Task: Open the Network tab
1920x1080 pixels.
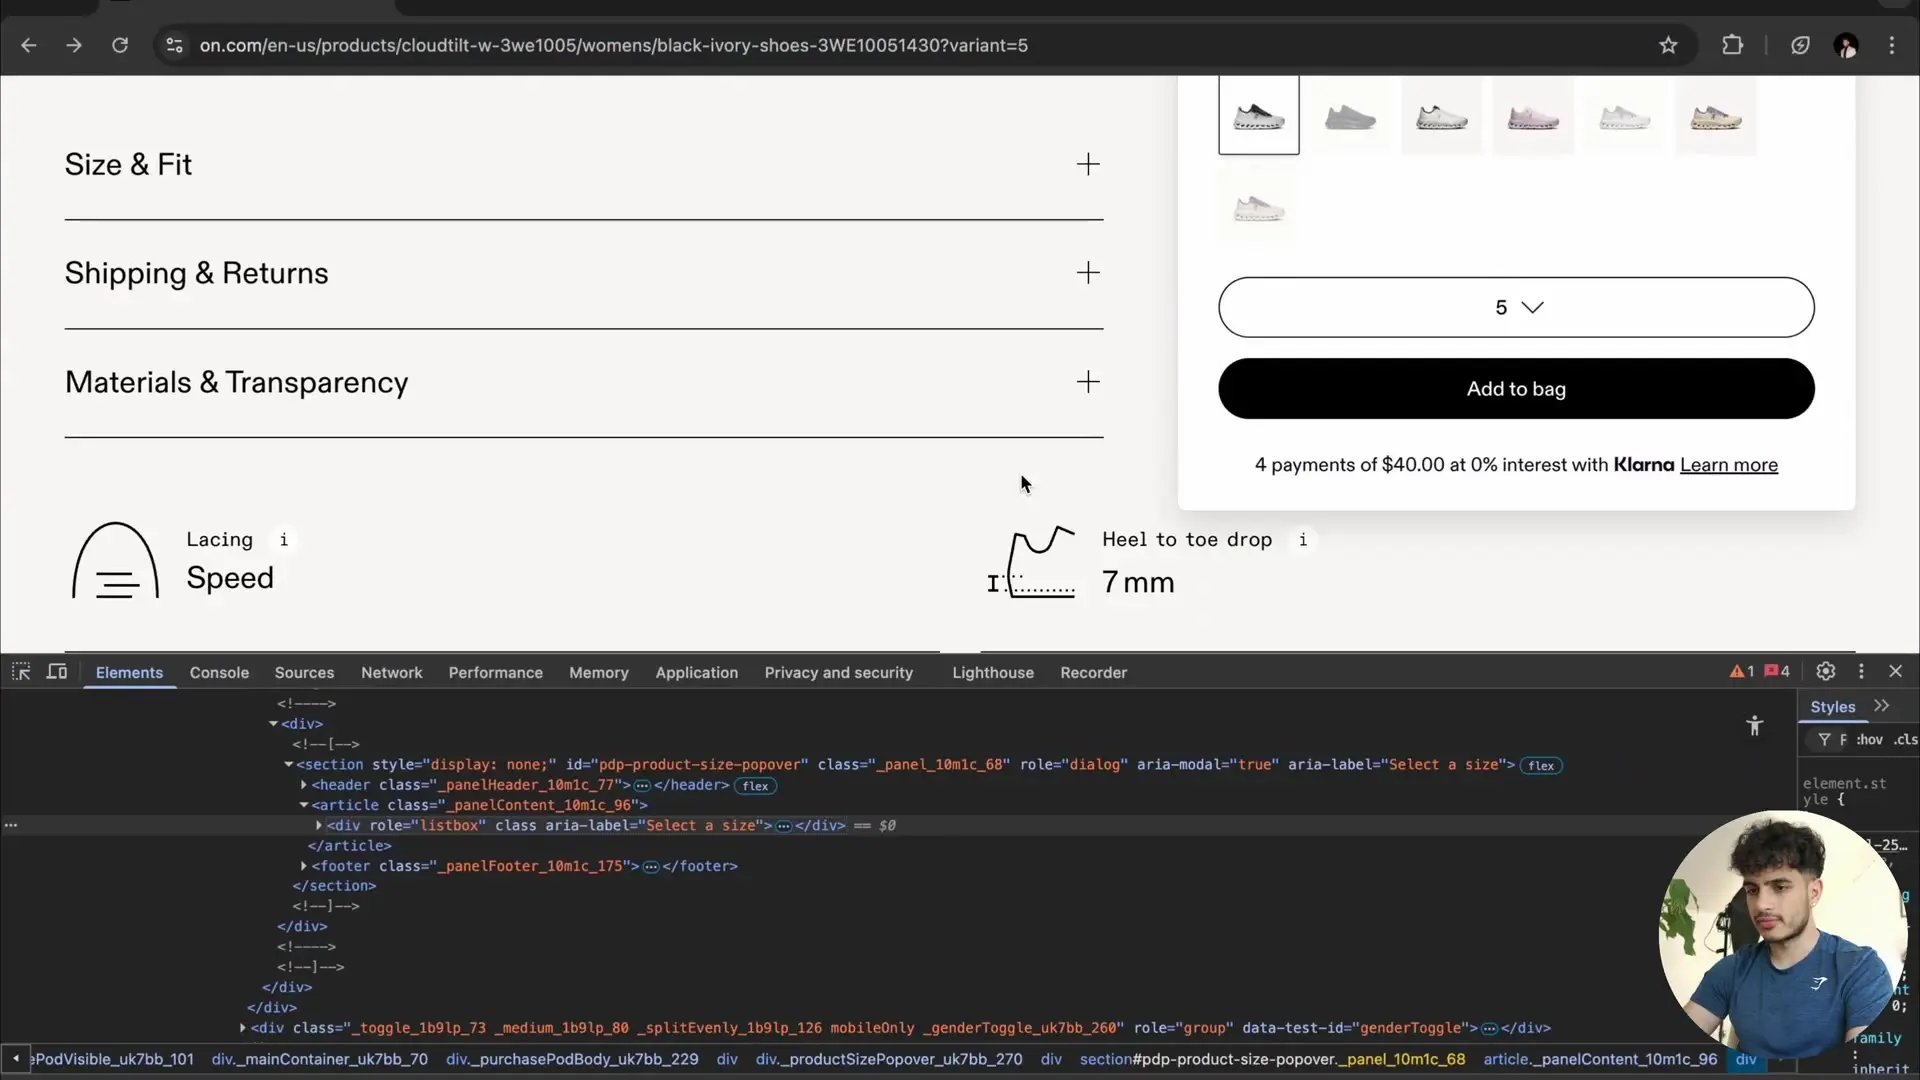Action: point(391,672)
